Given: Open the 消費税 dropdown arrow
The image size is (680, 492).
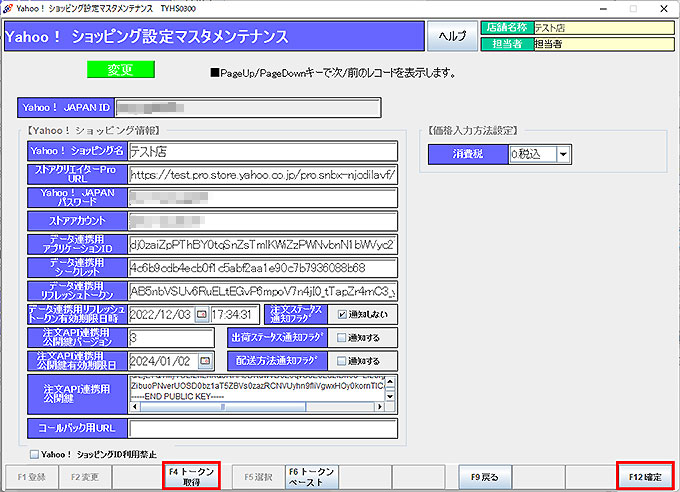Looking at the screenshot, I should (563, 154).
